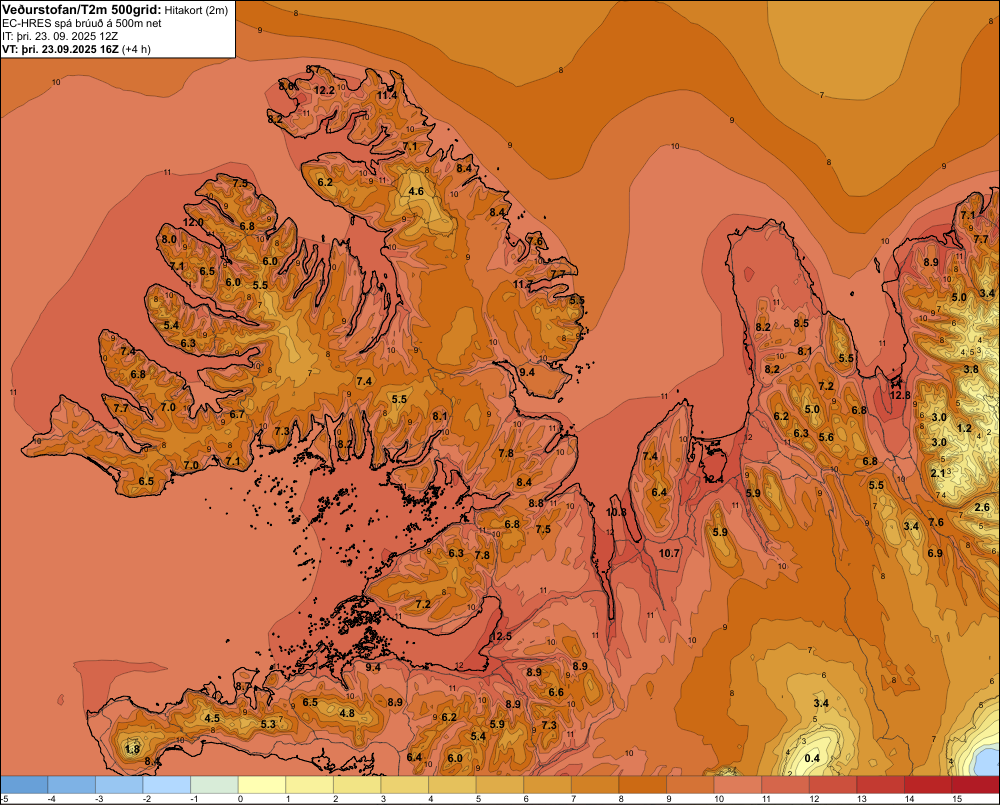The image size is (1000, 805).
Task: Select the '6.9' temperature value
Action: (x=935, y=553)
